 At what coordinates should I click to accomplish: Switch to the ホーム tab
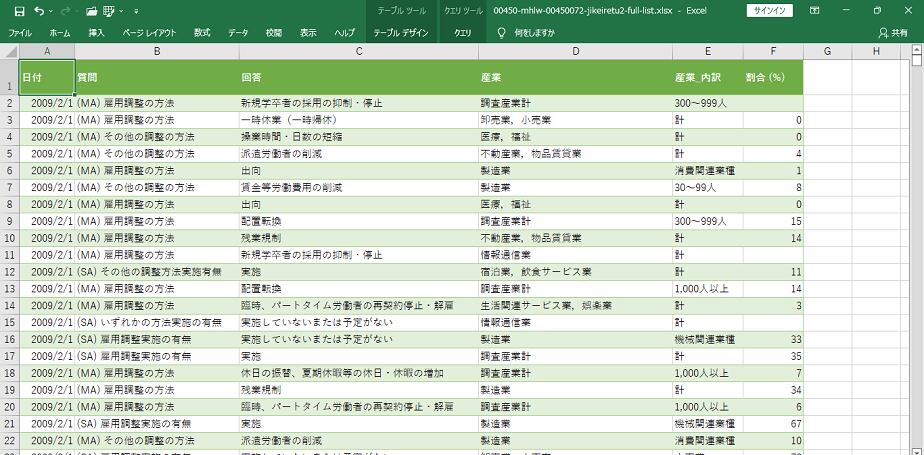point(60,33)
